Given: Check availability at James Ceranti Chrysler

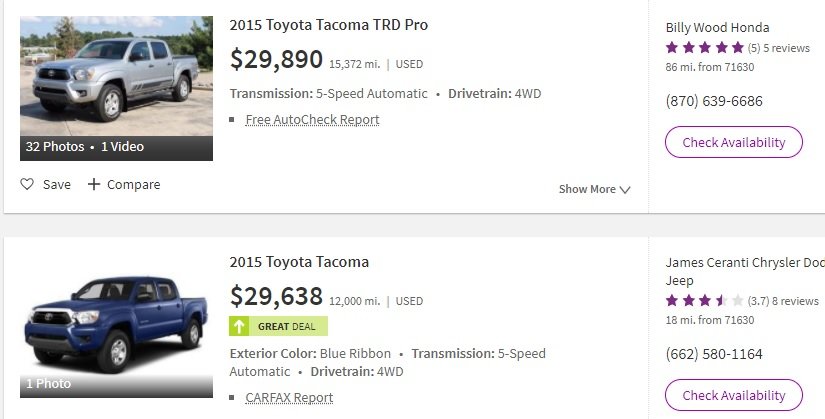Looking at the screenshot, I should pyautogui.click(x=734, y=395).
